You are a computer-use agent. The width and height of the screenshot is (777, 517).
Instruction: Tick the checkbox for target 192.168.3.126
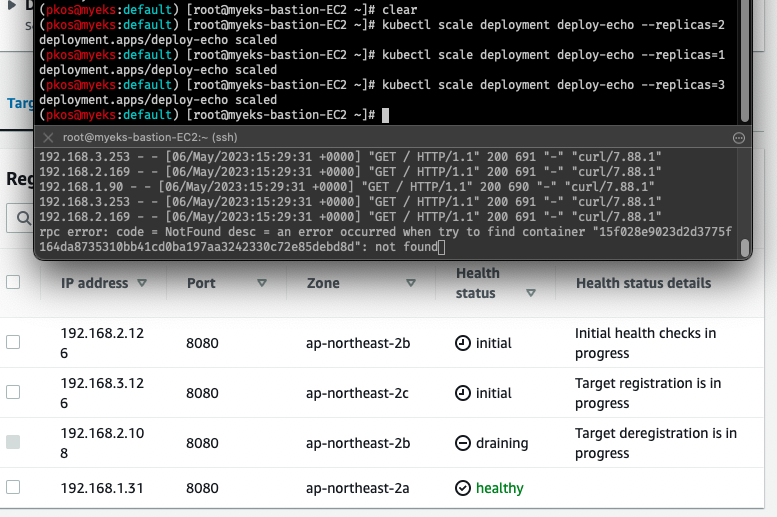coord(13,392)
